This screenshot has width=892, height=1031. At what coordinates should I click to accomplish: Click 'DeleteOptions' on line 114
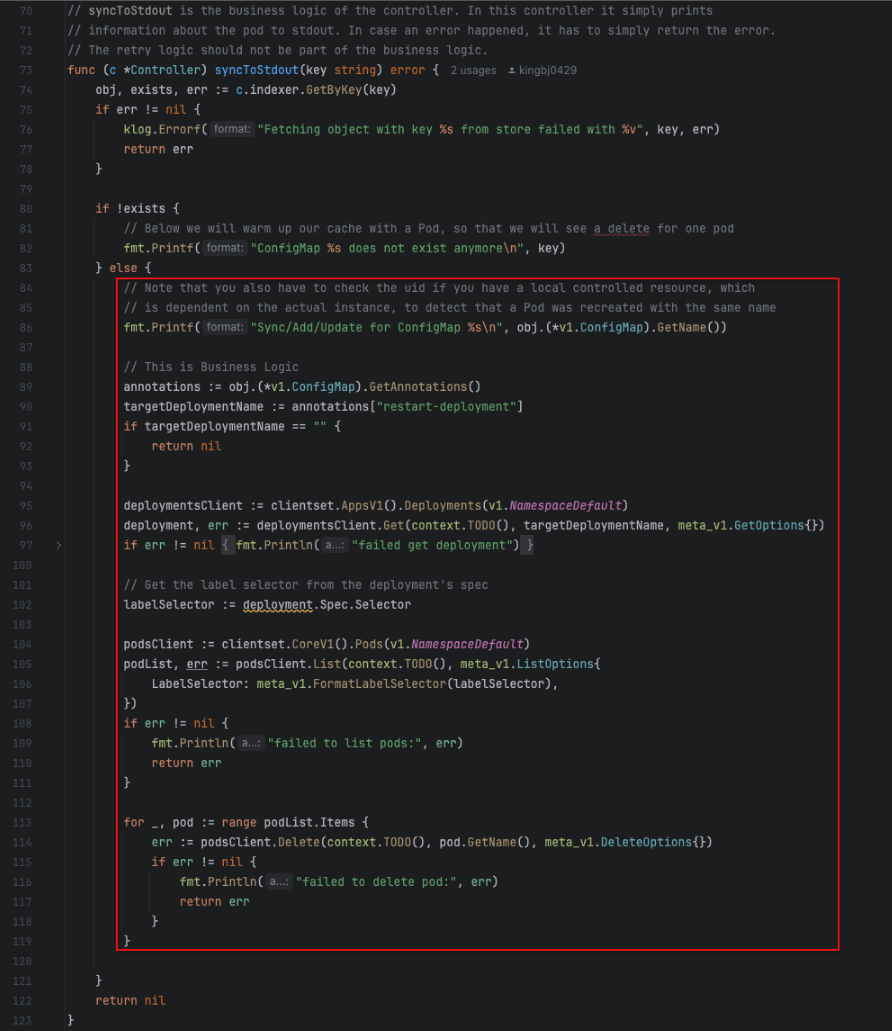pos(646,842)
